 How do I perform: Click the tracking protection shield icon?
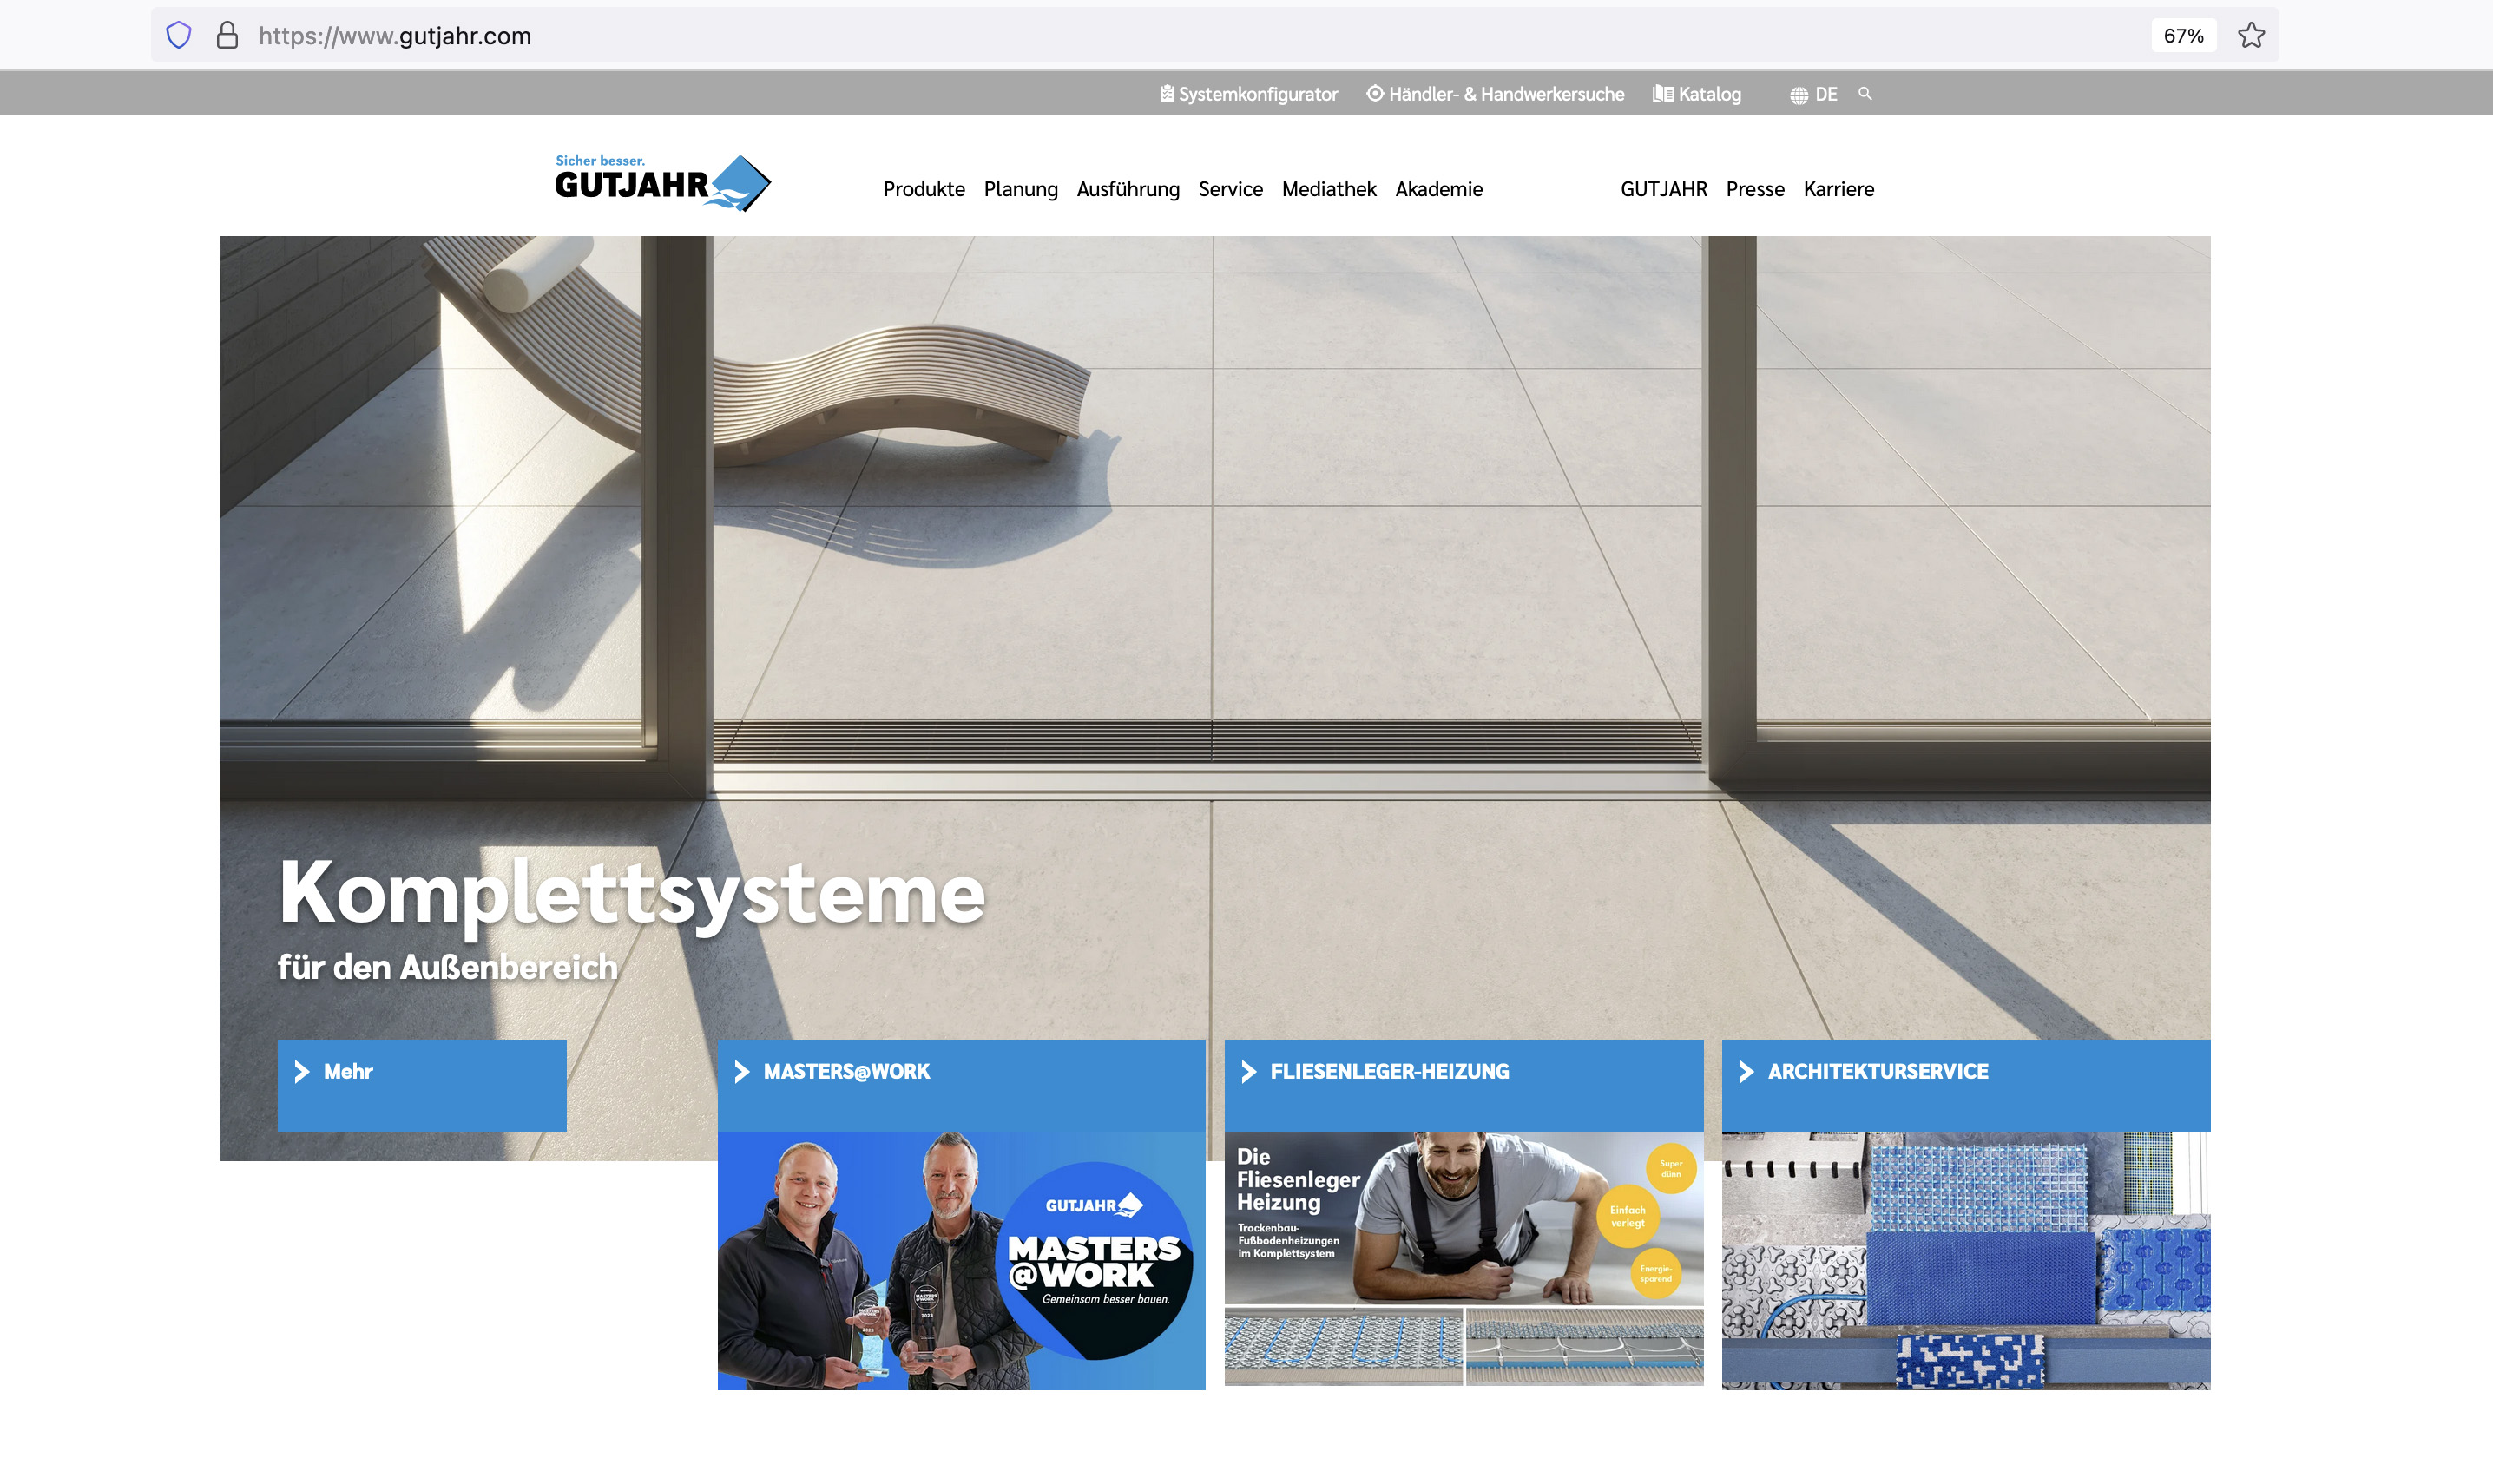(178, 35)
